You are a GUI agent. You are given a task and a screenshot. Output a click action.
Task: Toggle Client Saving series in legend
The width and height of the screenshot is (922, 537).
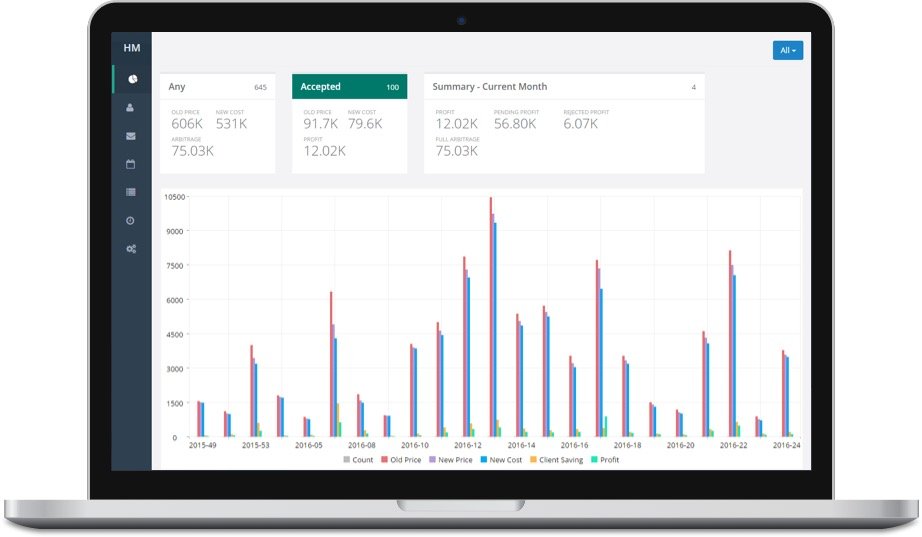556,460
